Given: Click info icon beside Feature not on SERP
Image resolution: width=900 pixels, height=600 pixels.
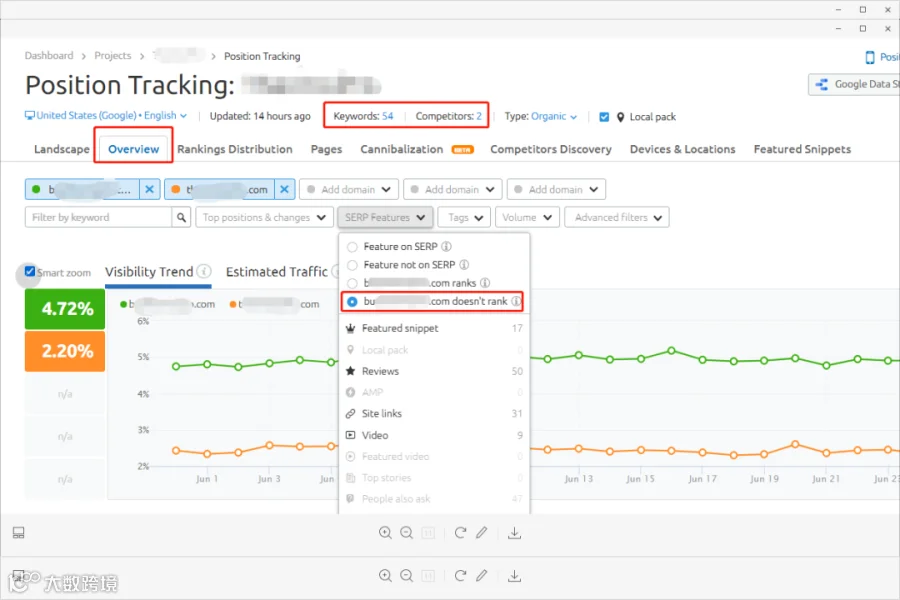Looking at the screenshot, I should click(464, 265).
